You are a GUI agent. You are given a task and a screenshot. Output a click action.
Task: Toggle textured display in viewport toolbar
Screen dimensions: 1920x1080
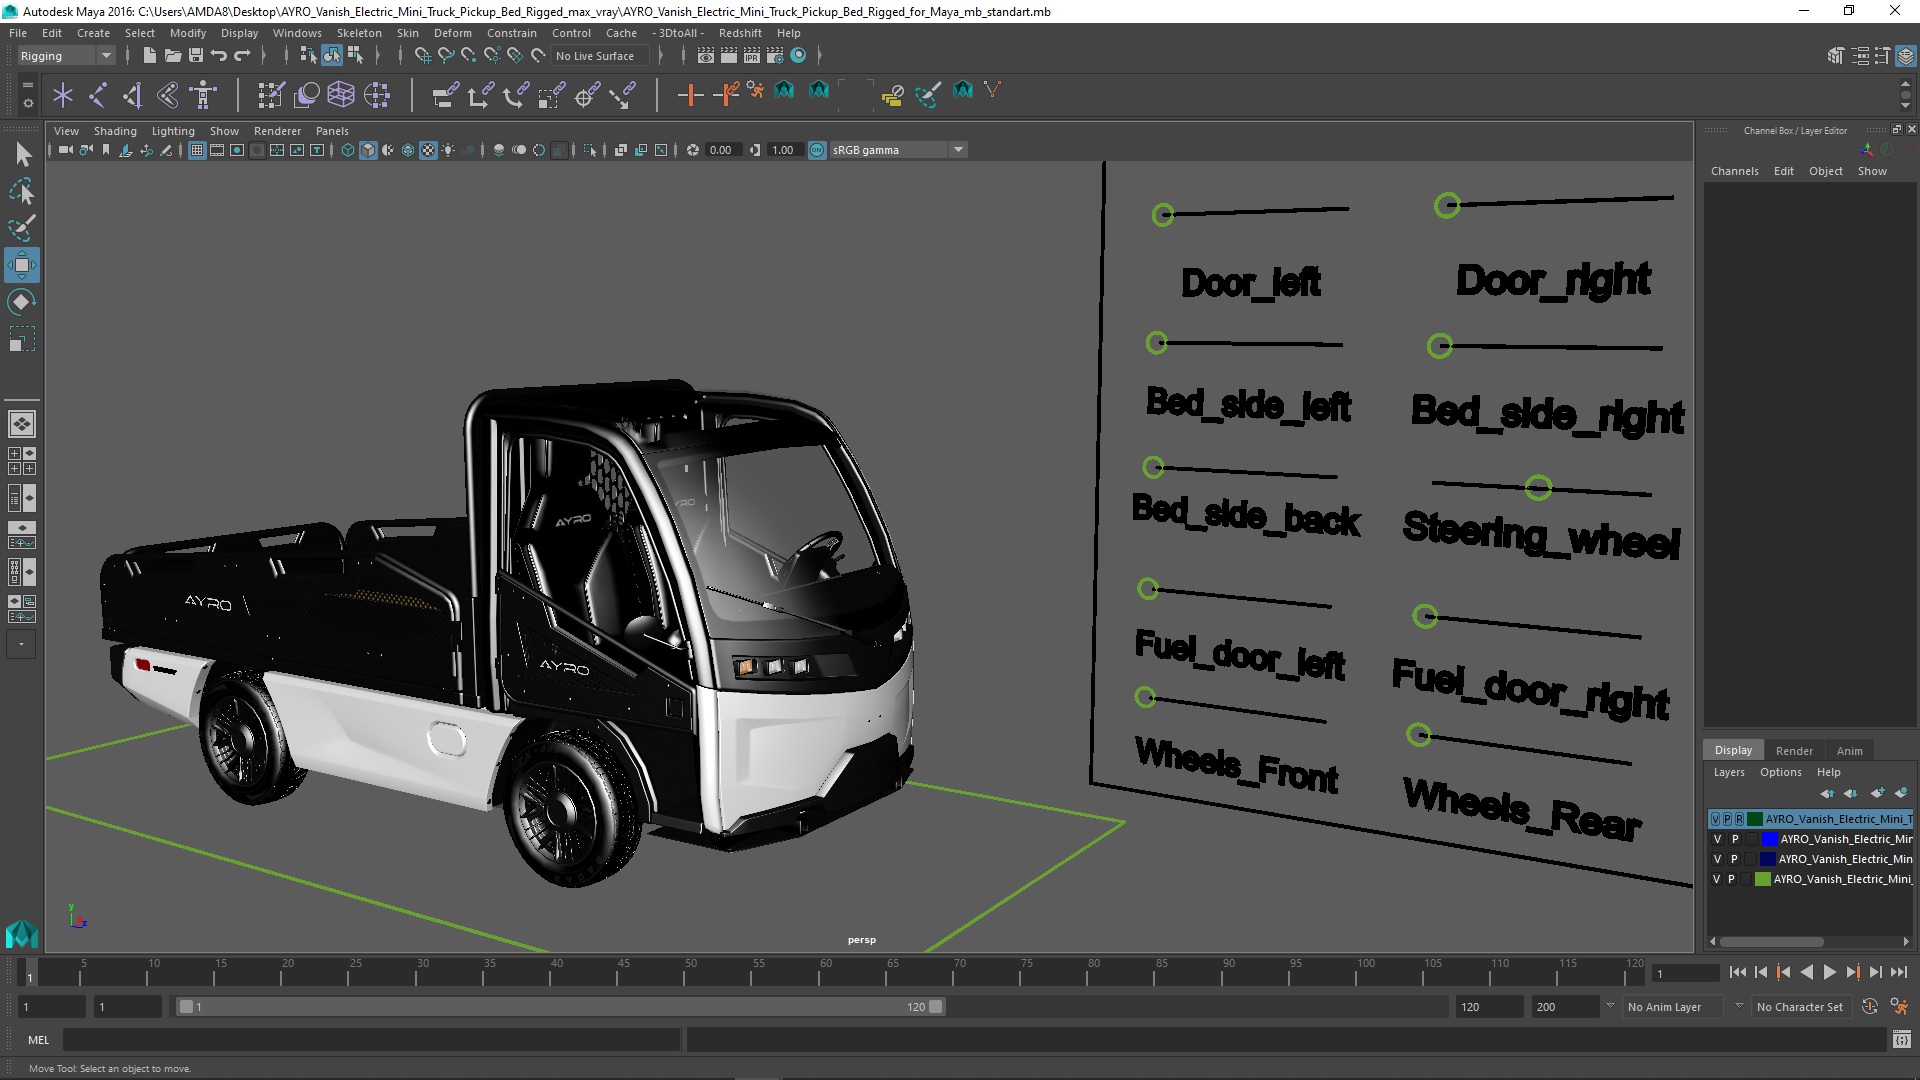click(428, 150)
